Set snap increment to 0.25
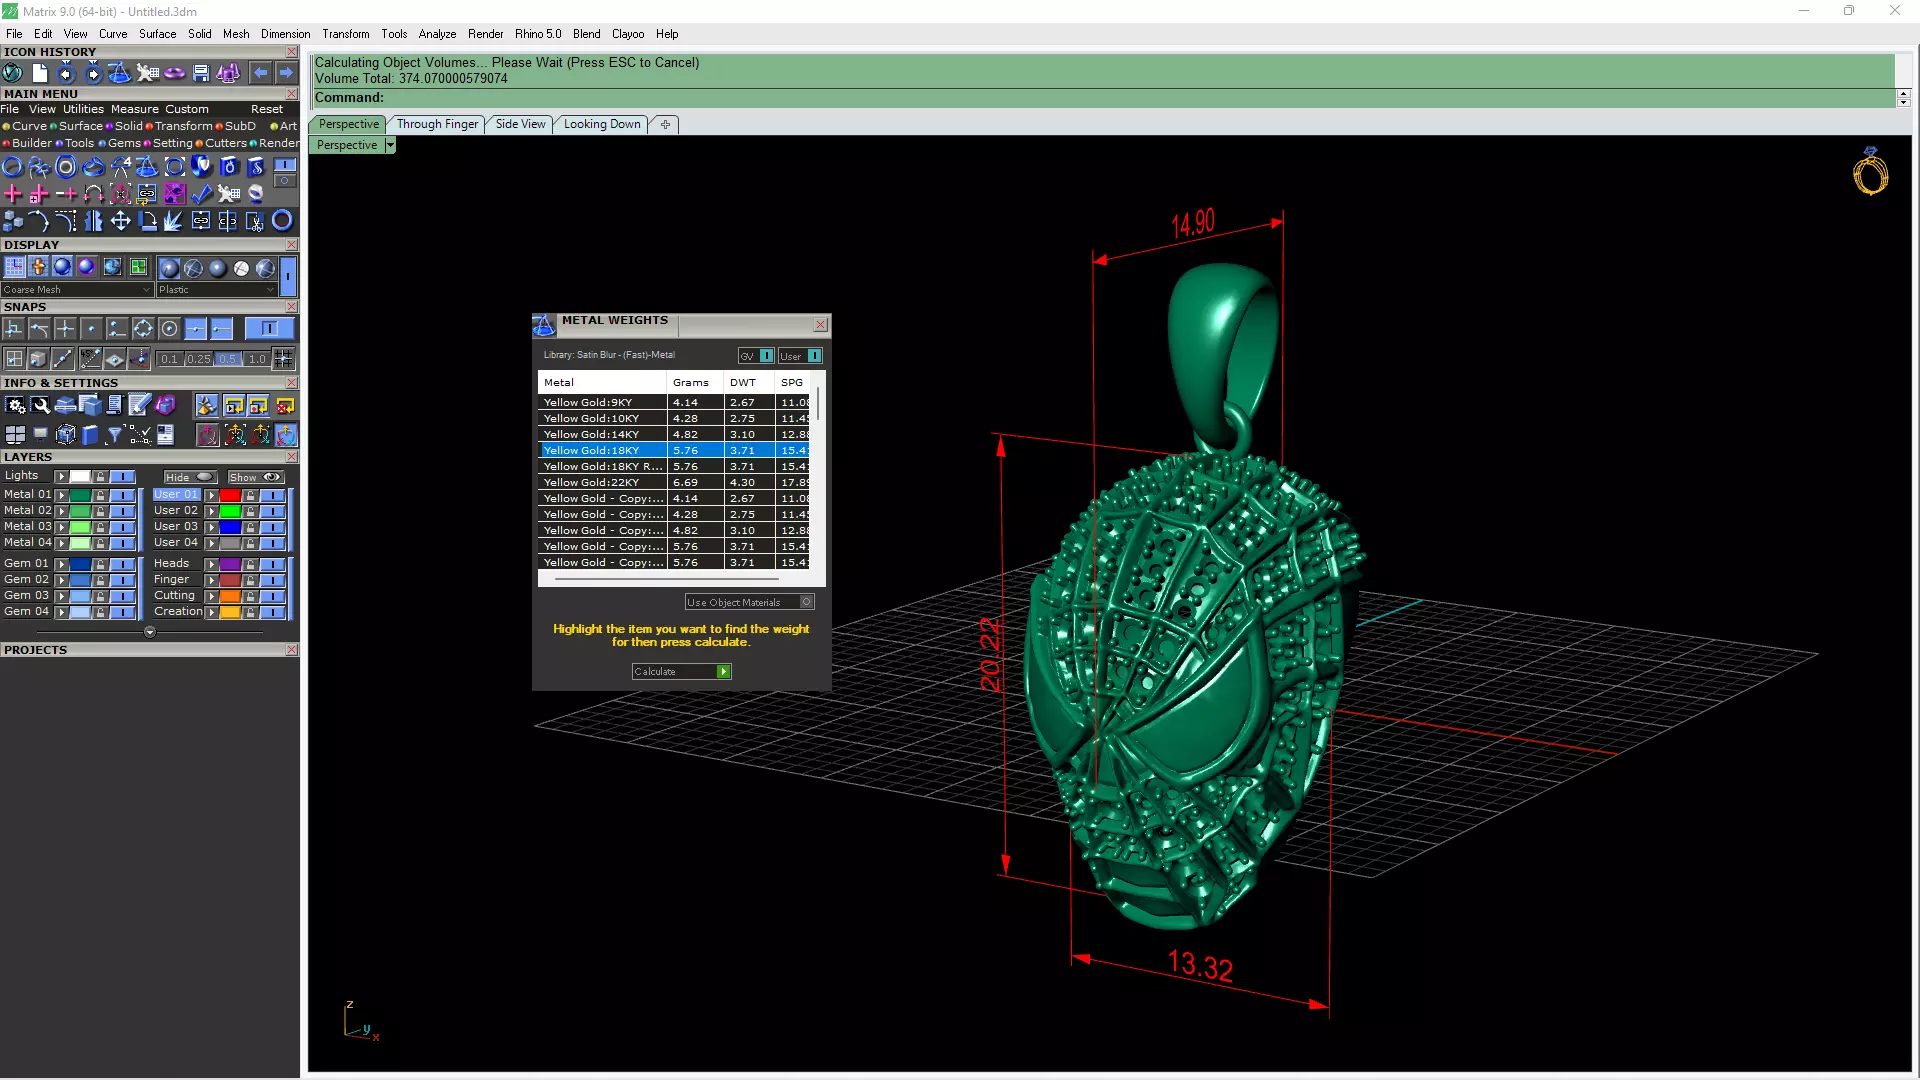The width and height of the screenshot is (1920, 1080). click(x=199, y=359)
